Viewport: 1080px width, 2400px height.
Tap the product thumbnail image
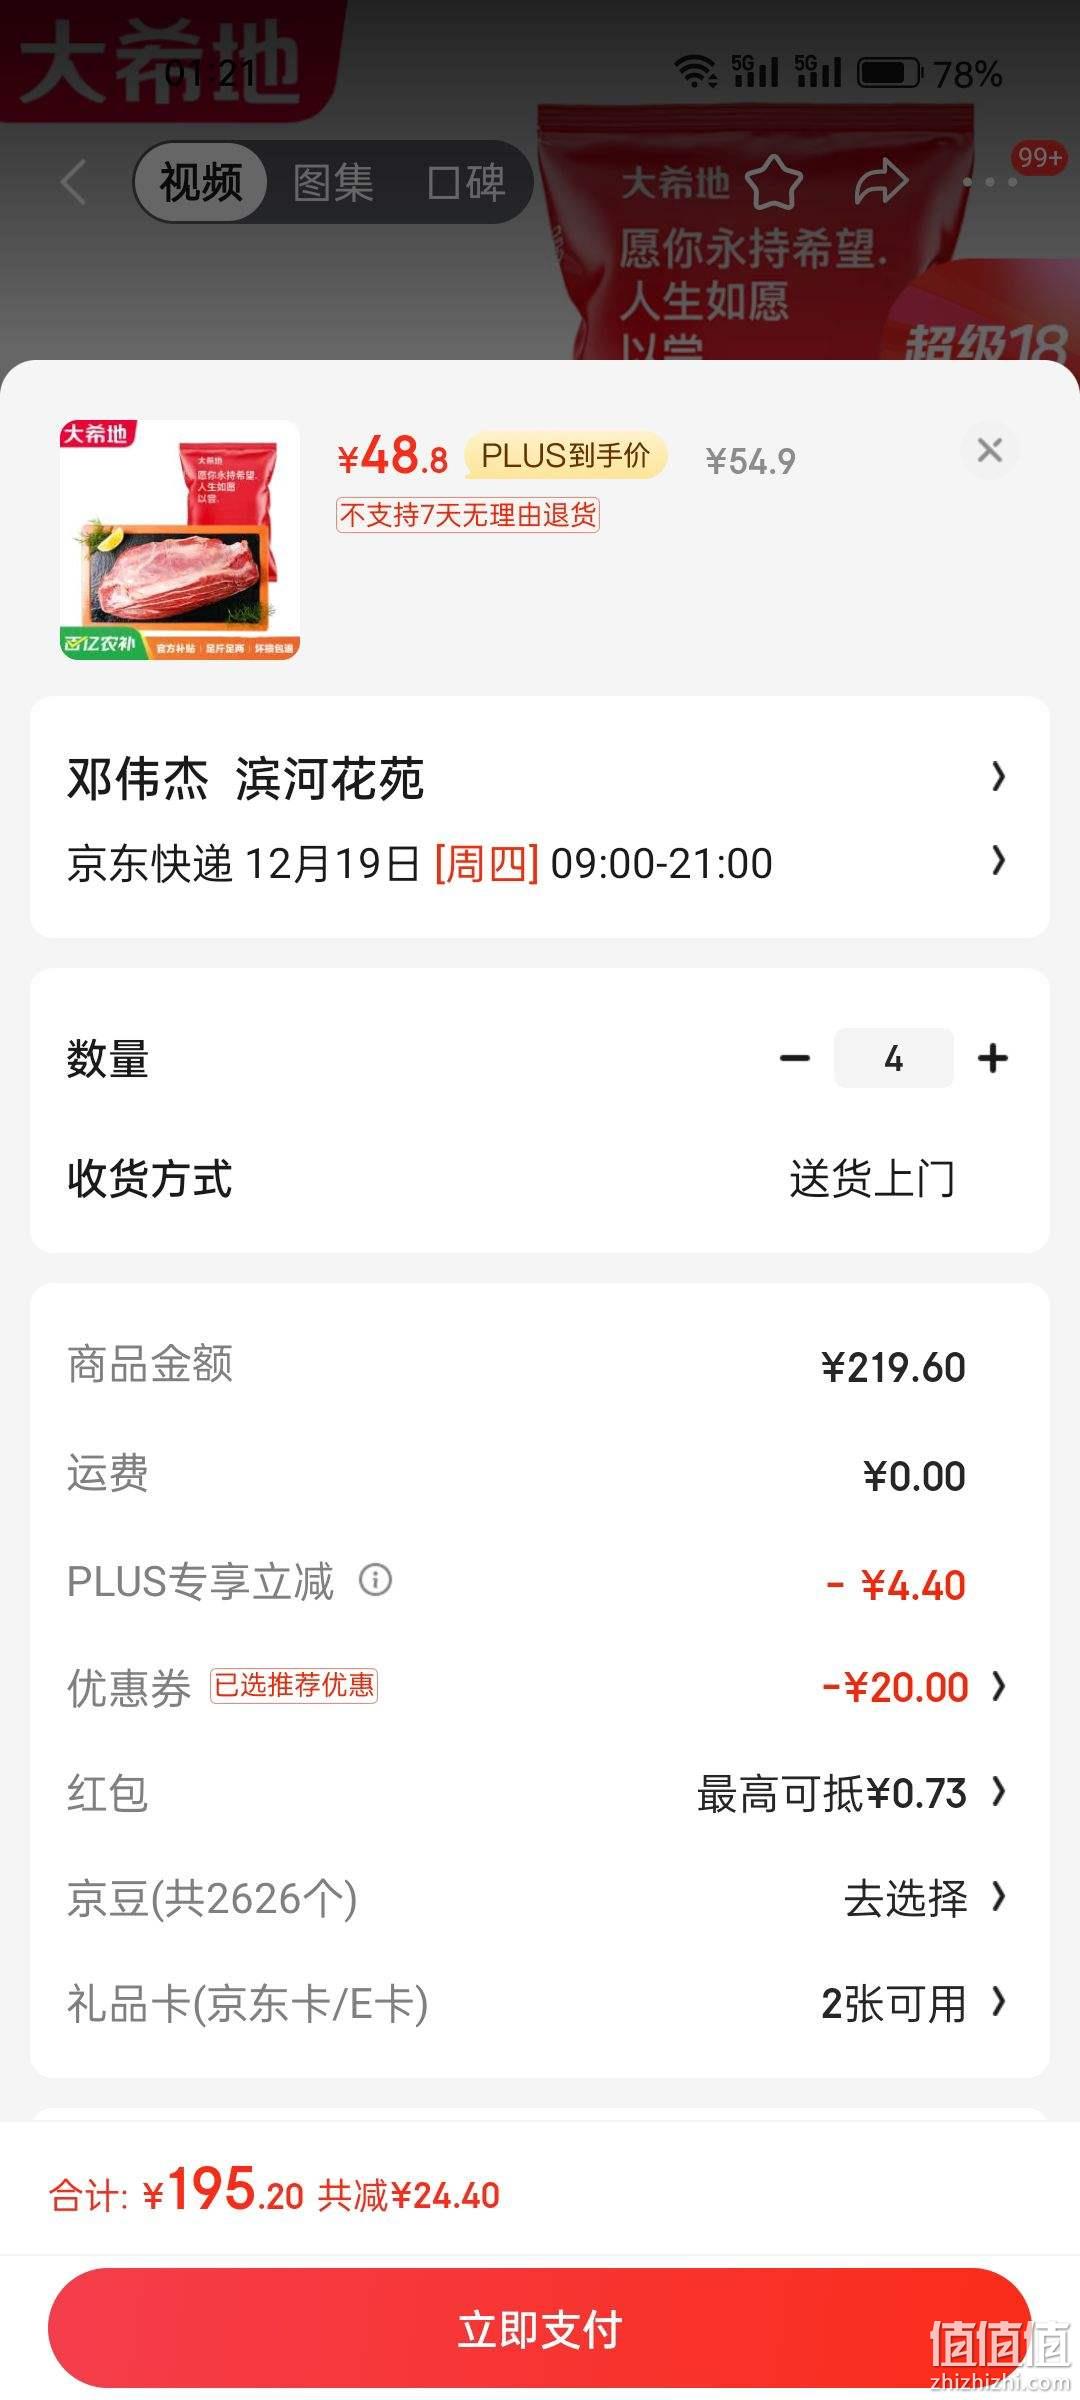pos(180,540)
